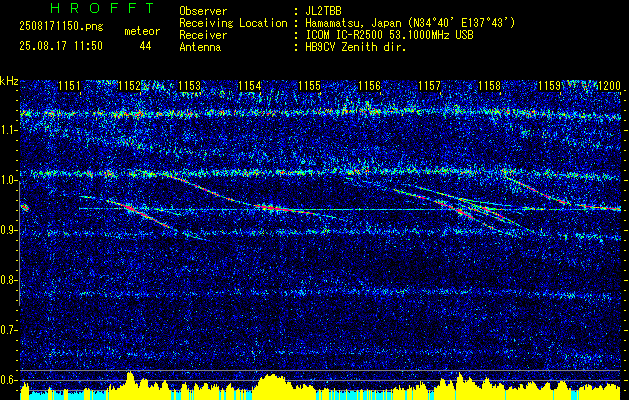Click the kHz axis unit label

pyautogui.click(x=9, y=81)
